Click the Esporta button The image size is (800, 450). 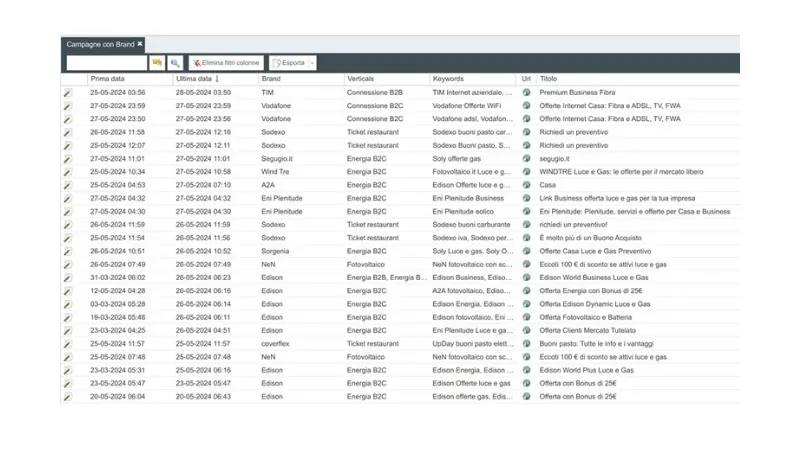289,63
